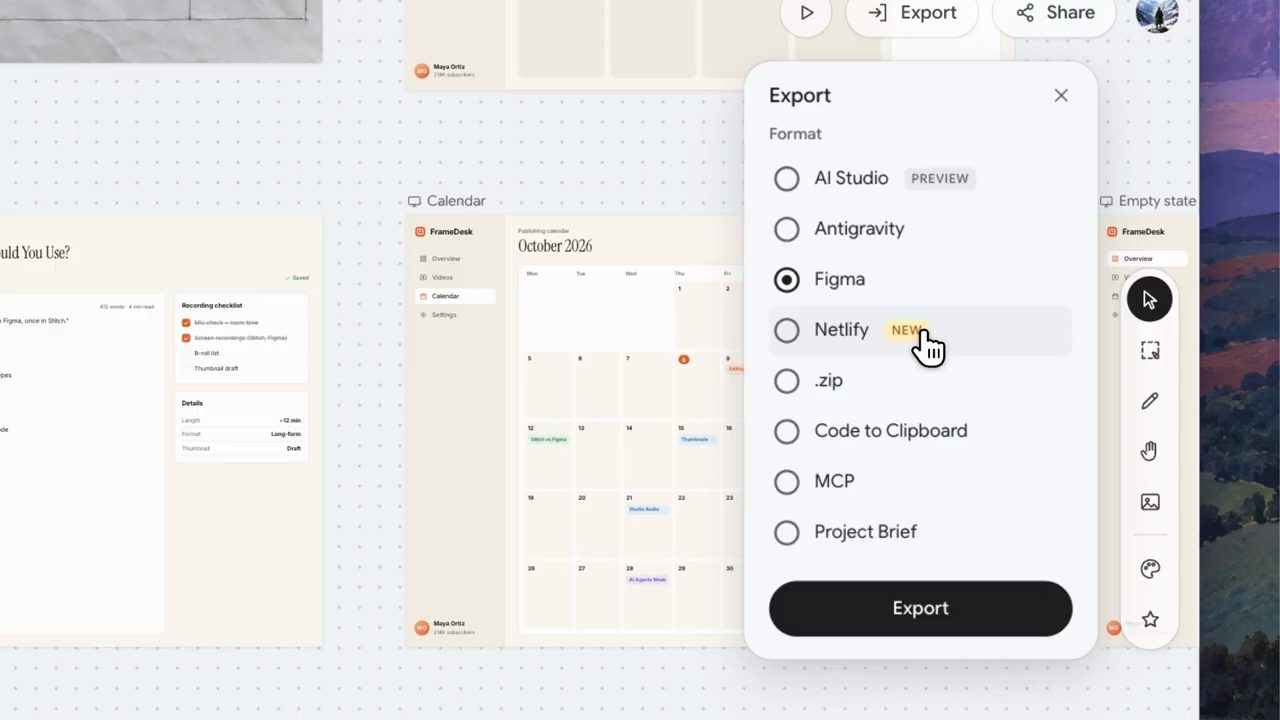
Task: Click the black Export confirm button
Action: 920,608
